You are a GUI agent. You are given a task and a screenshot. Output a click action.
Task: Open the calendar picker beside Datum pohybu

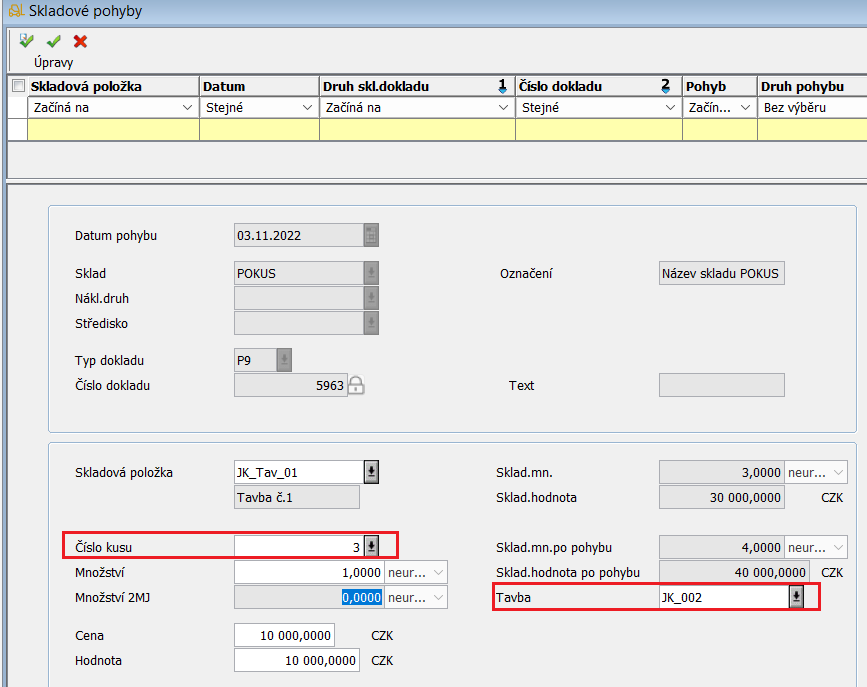tap(371, 236)
